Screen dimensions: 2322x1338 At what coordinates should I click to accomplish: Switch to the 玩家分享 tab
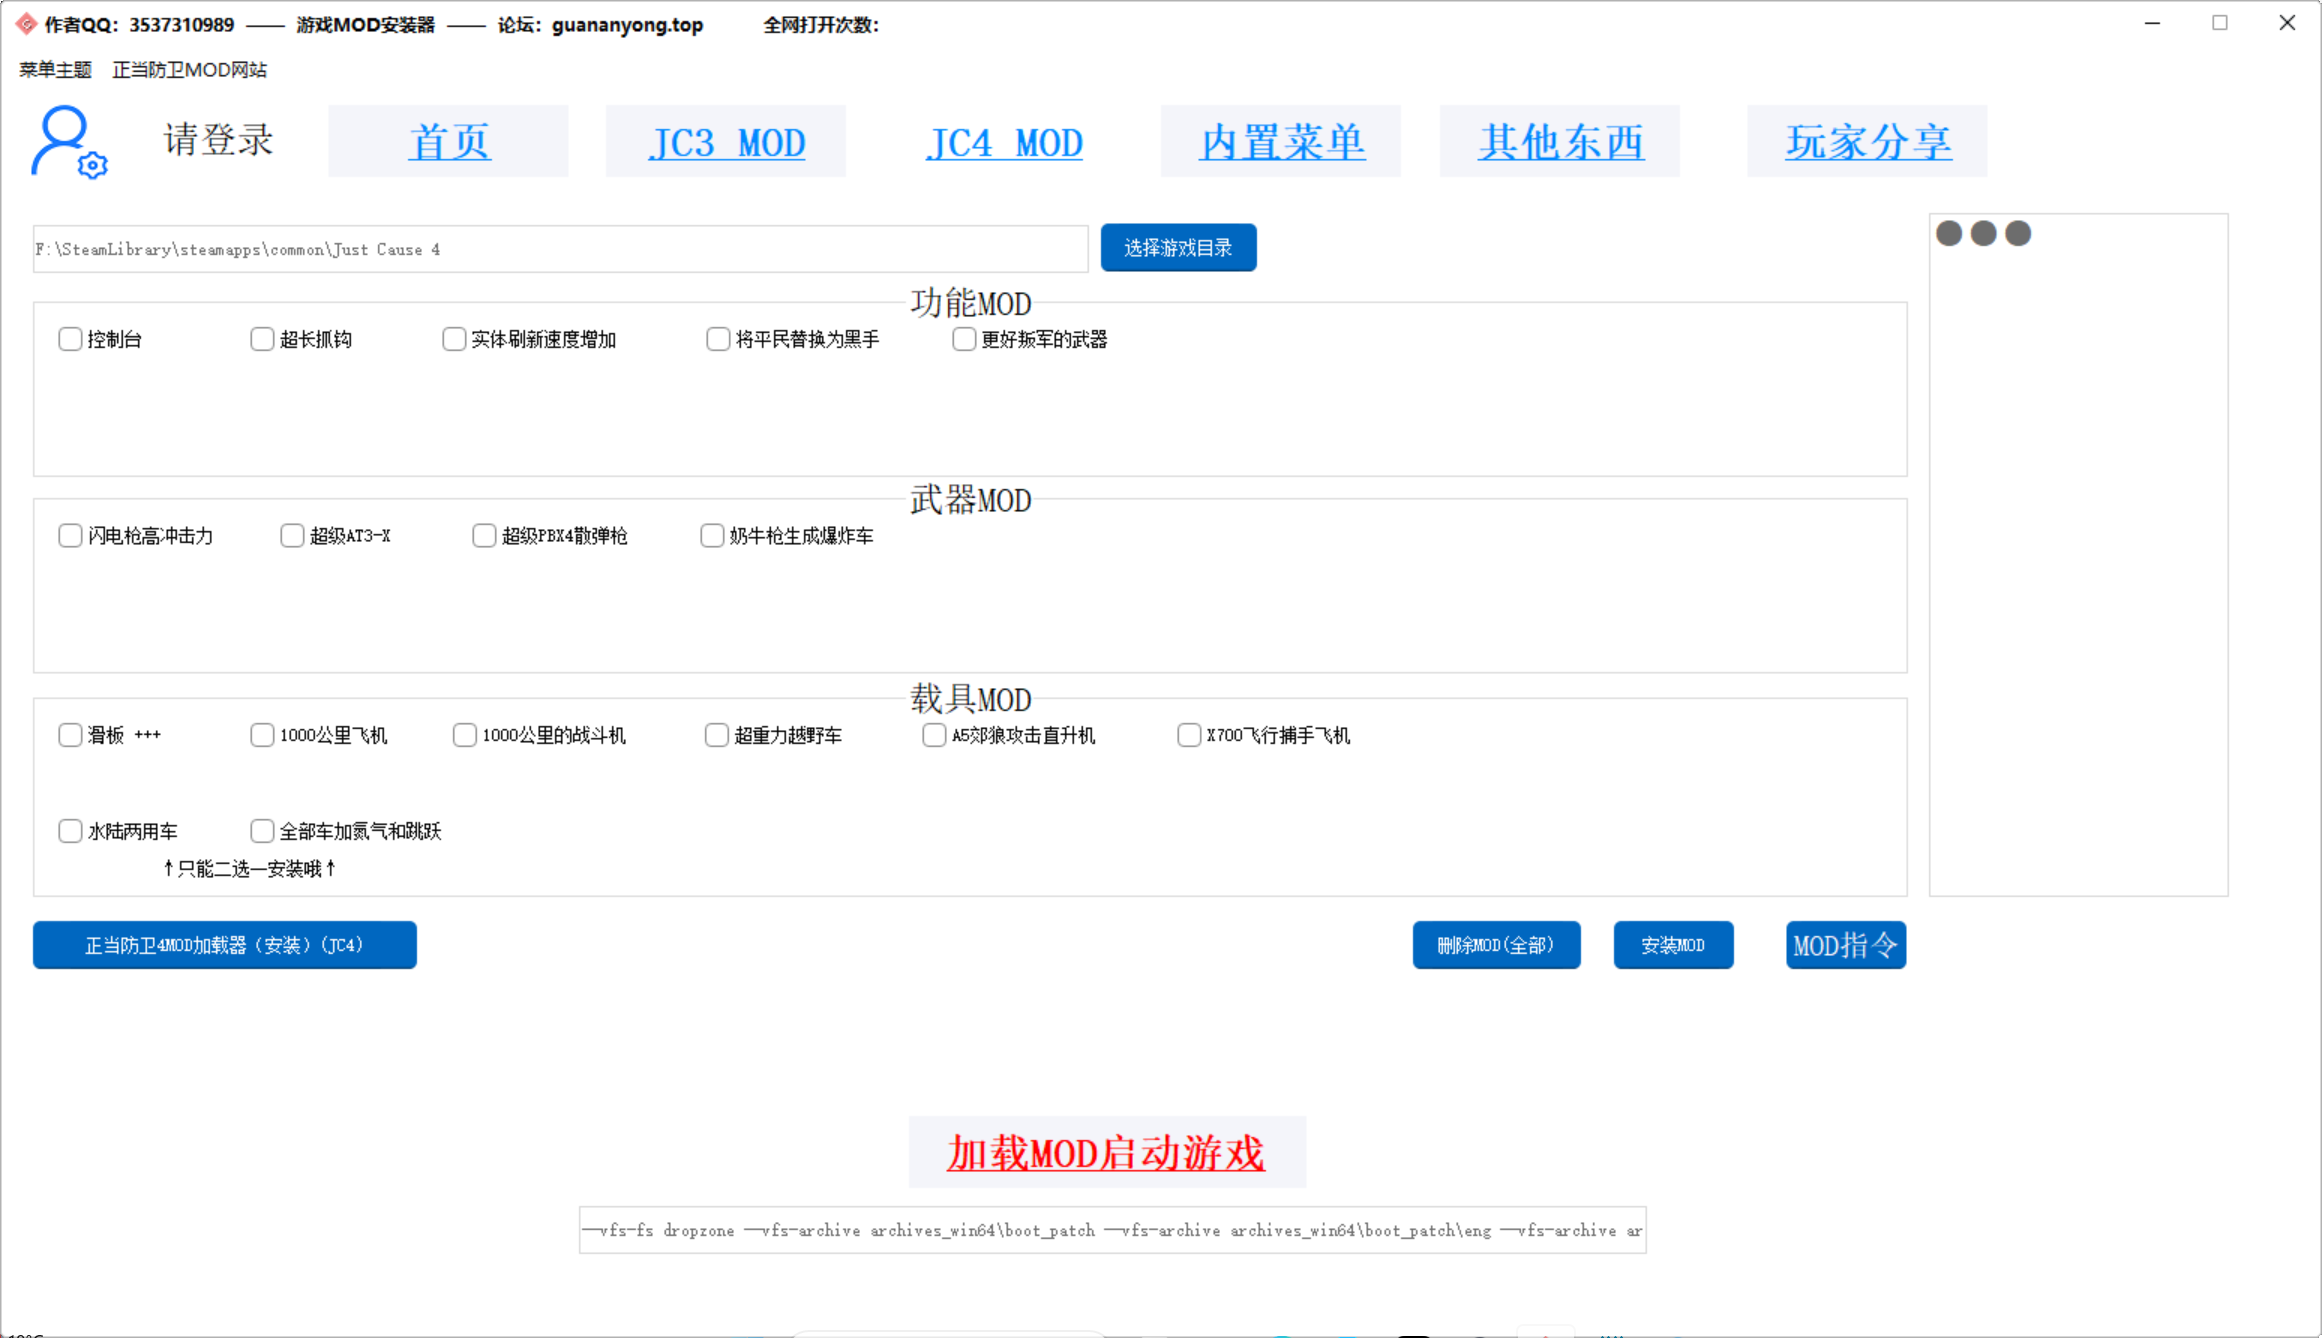click(1866, 141)
